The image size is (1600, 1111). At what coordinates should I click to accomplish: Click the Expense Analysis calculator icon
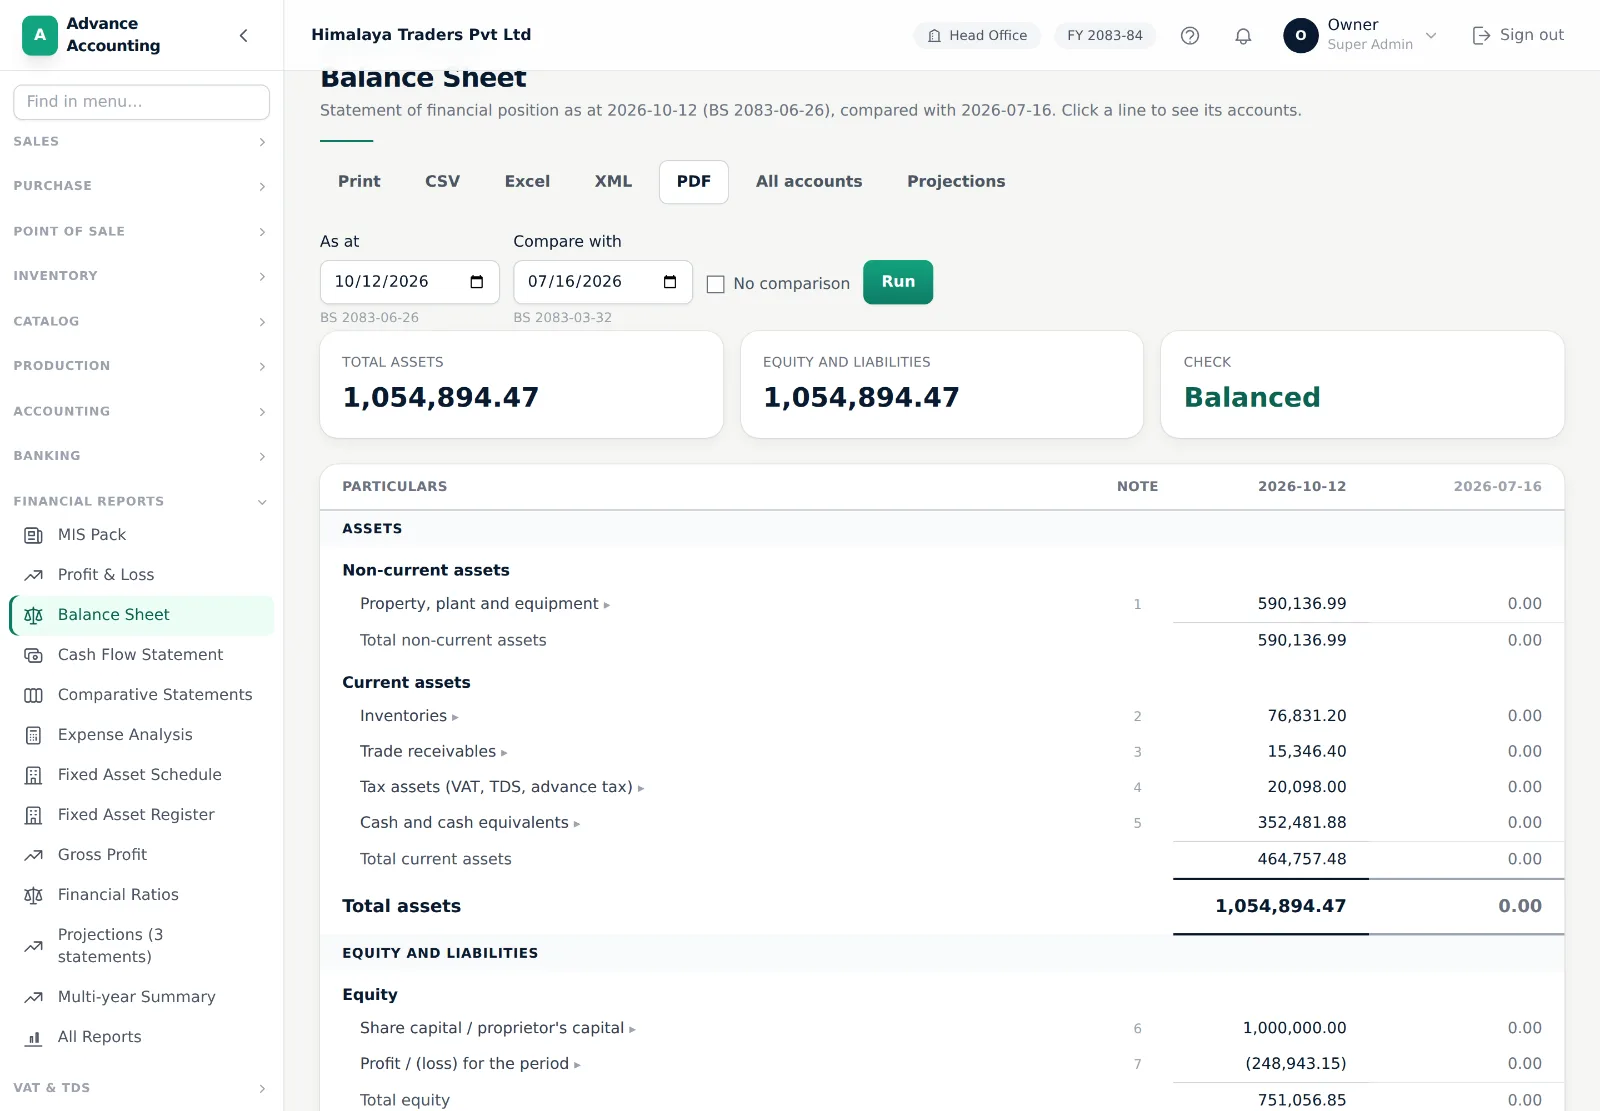pyautogui.click(x=33, y=735)
